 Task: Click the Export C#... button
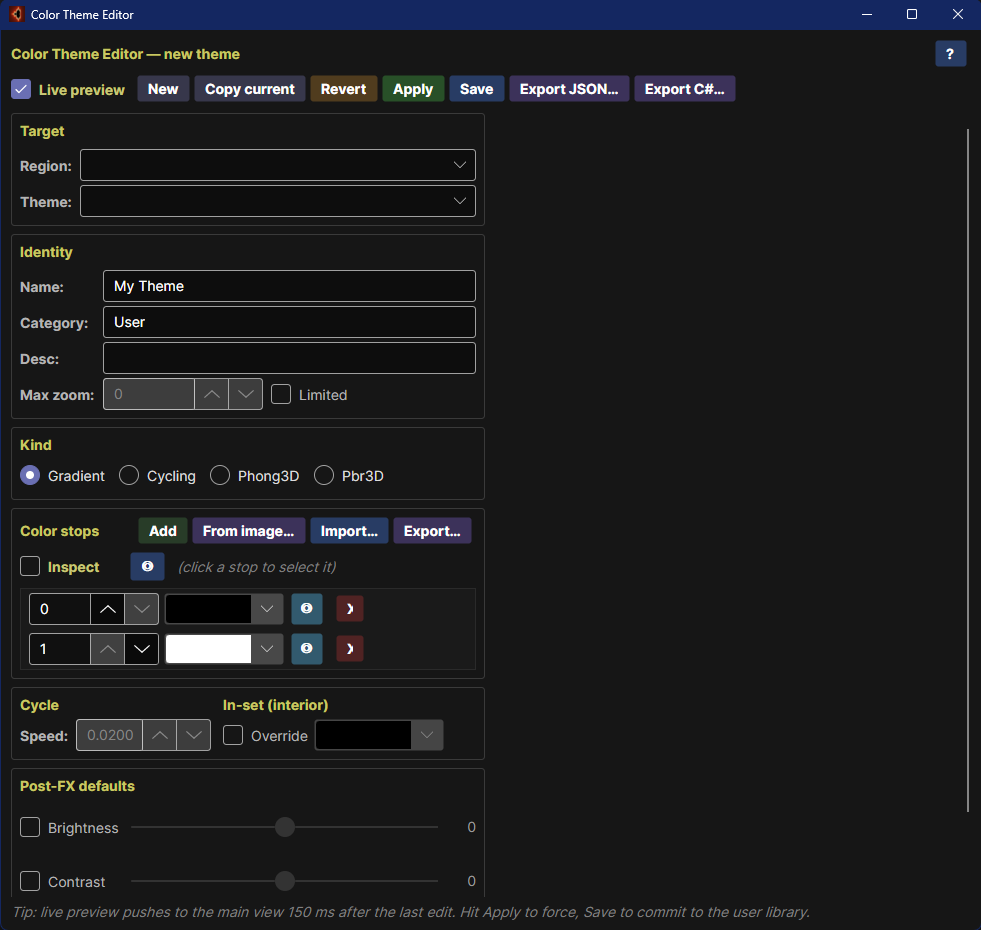(684, 89)
